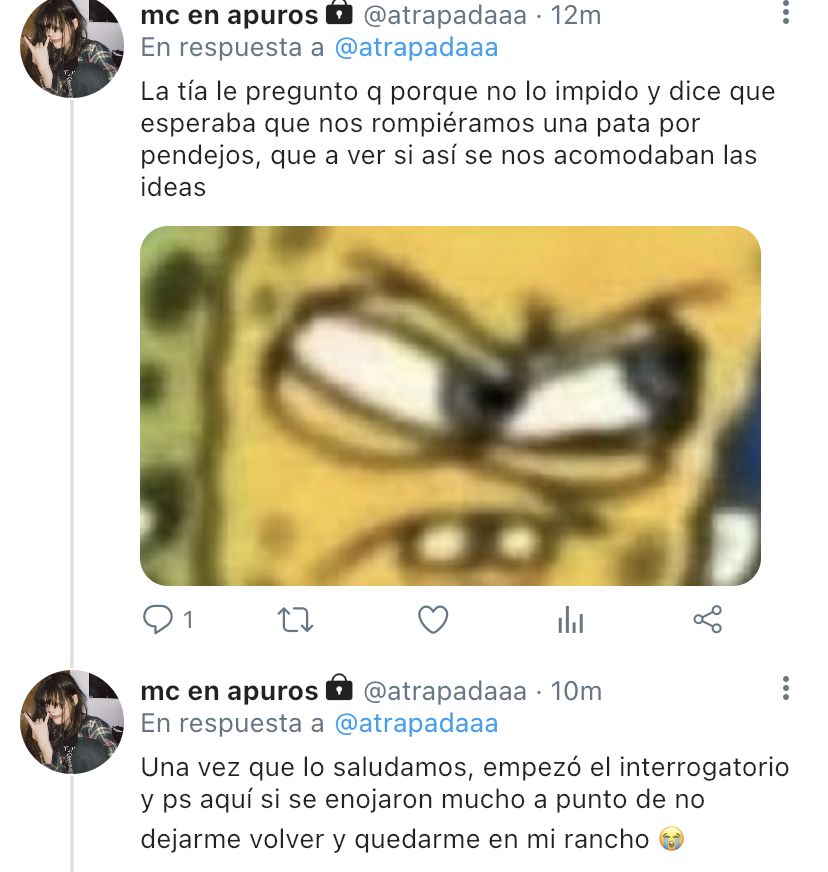Click the lock icon beside the 10m tweet's name
Screen dimensions: 828x872
click(339, 687)
